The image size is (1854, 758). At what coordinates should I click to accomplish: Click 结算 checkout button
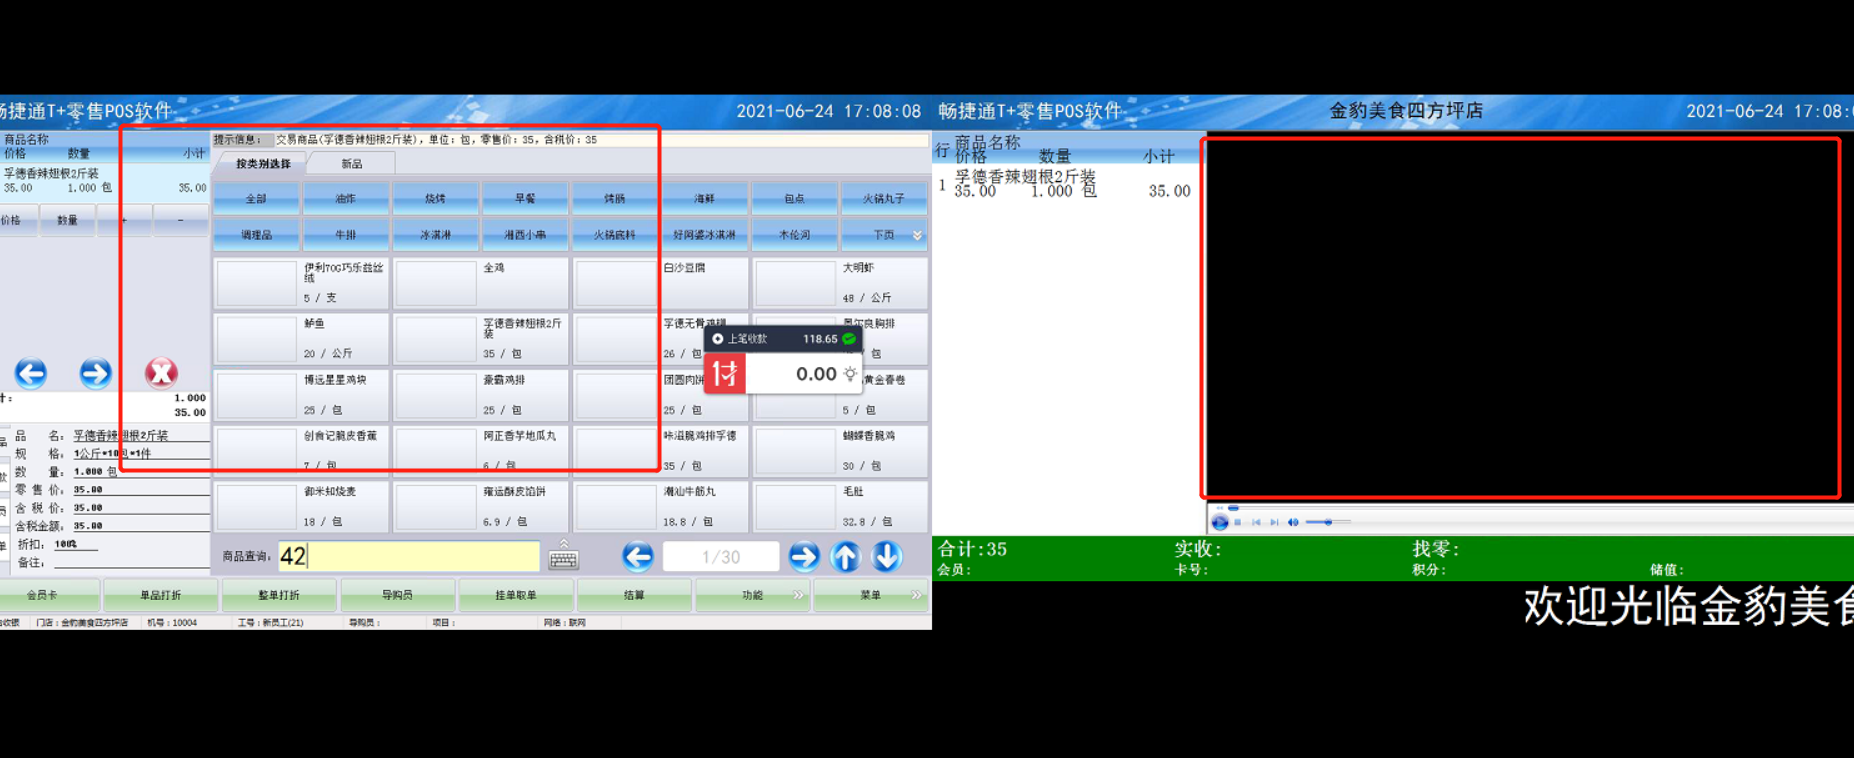coord(634,595)
